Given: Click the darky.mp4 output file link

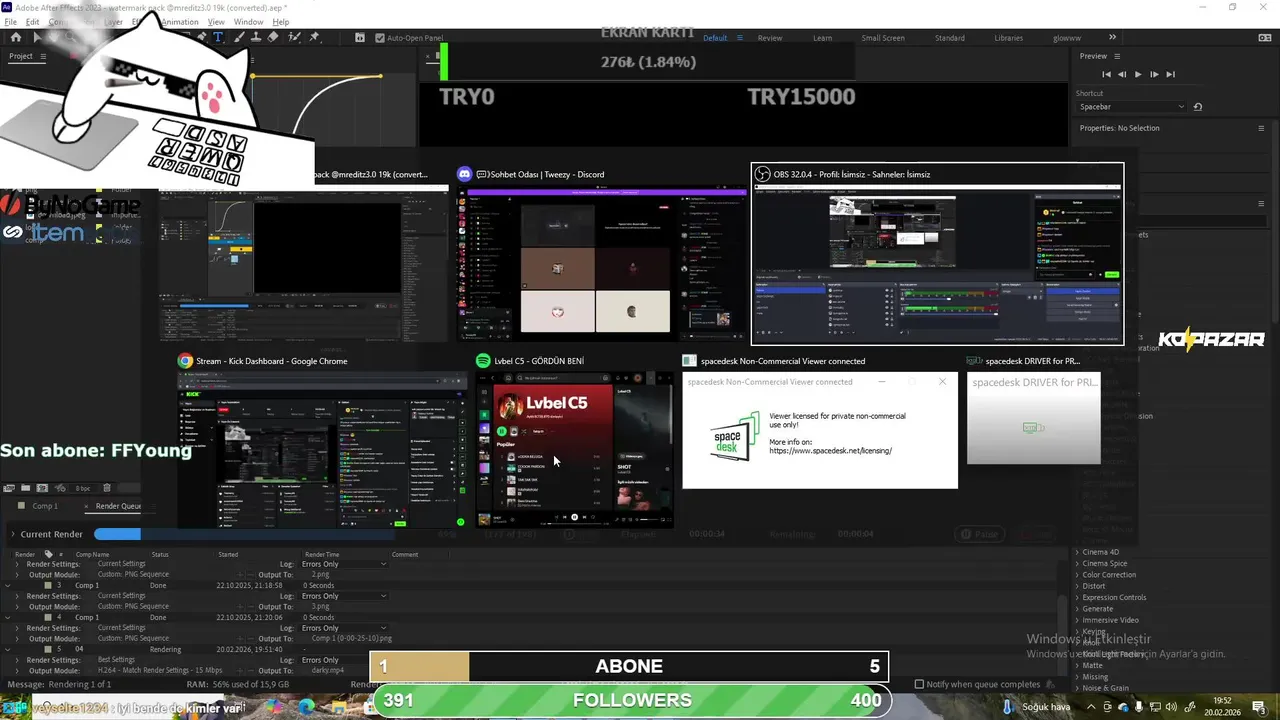Looking at the screenshot, I should 326,671.
